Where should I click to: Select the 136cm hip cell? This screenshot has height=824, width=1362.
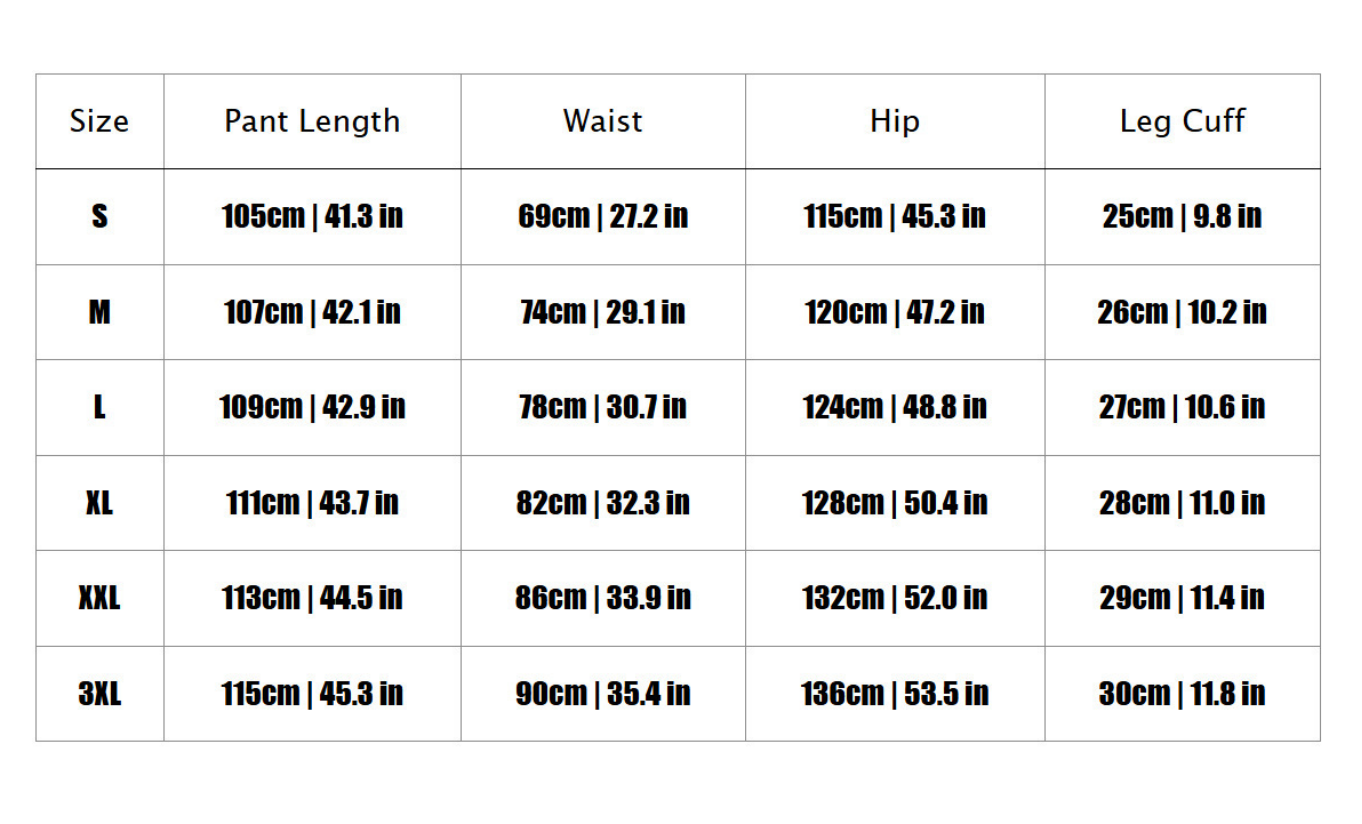click(x=894, y=693)
